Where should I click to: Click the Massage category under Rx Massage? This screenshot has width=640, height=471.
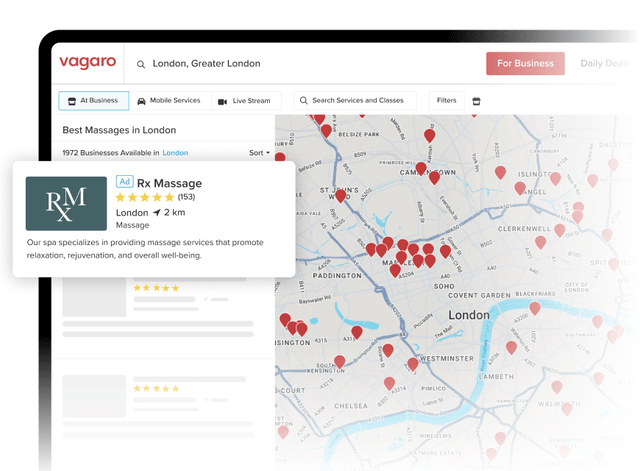[133, 225]
